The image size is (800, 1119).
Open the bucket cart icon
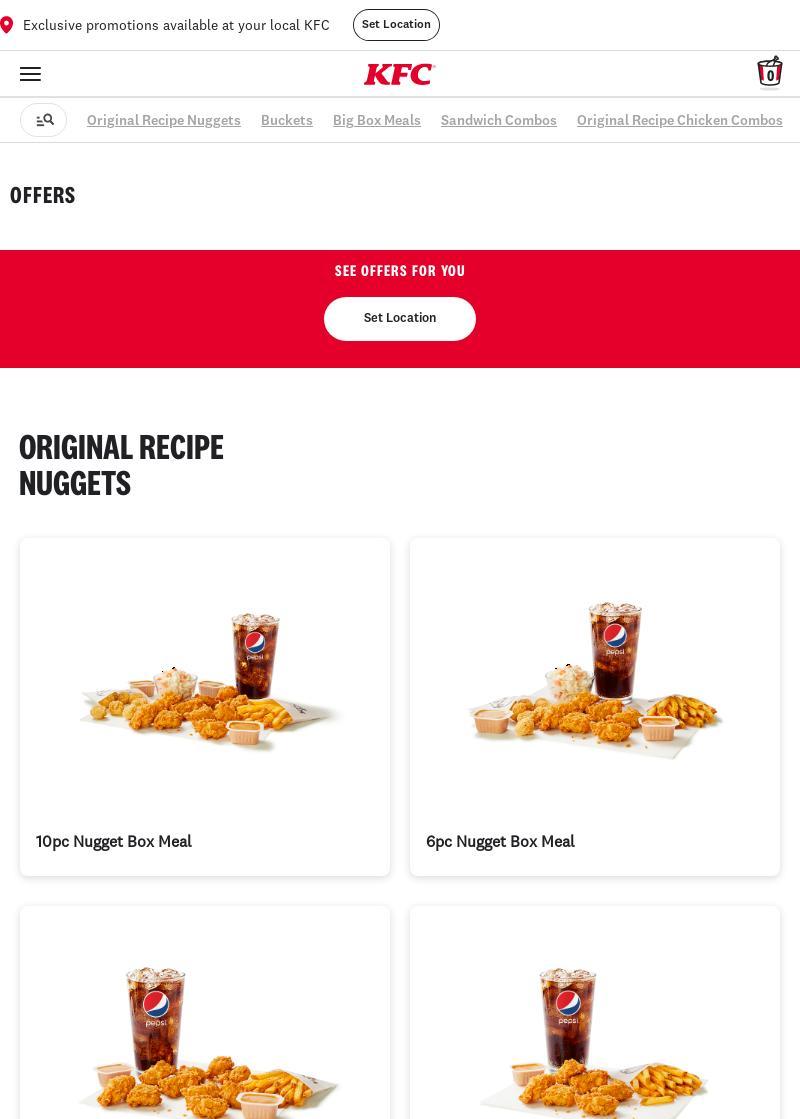(x=769, y=72)
